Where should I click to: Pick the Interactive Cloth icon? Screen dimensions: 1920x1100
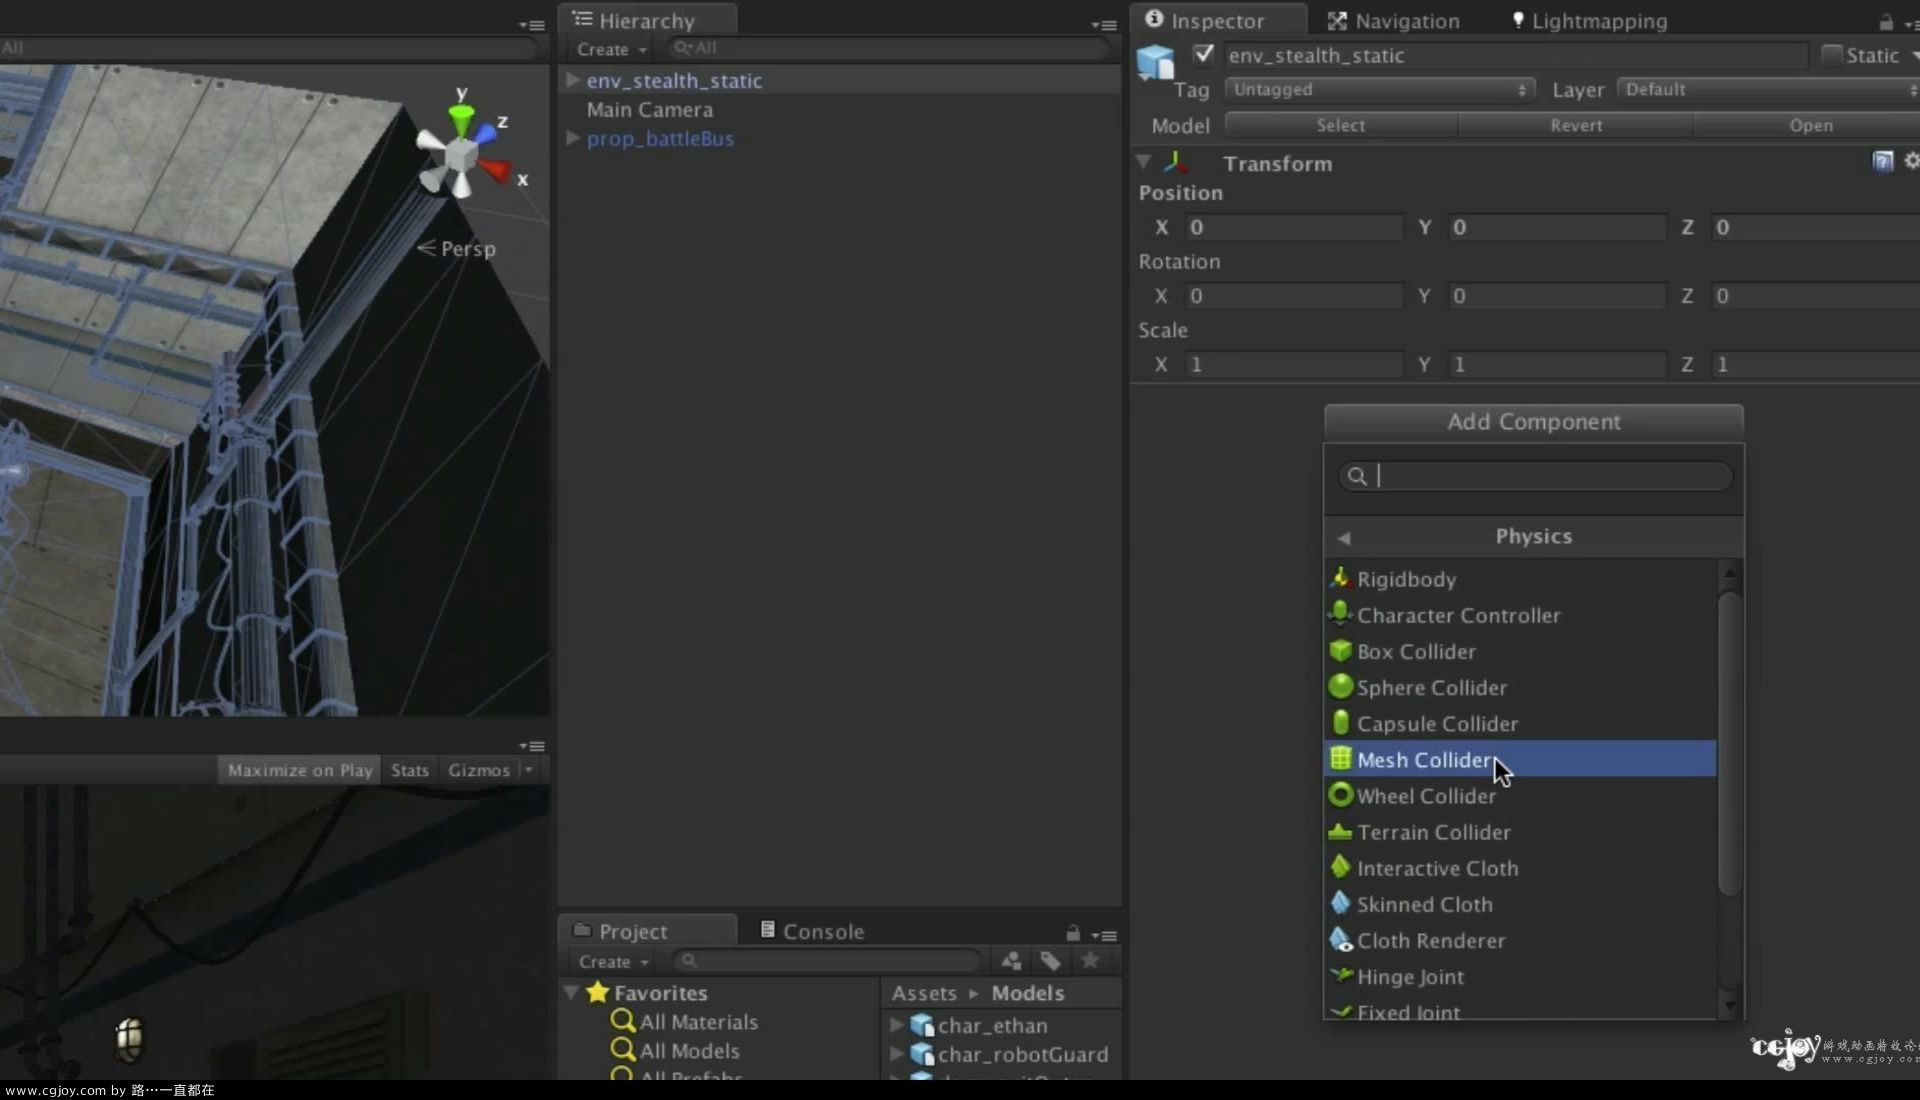(1340, 867)
